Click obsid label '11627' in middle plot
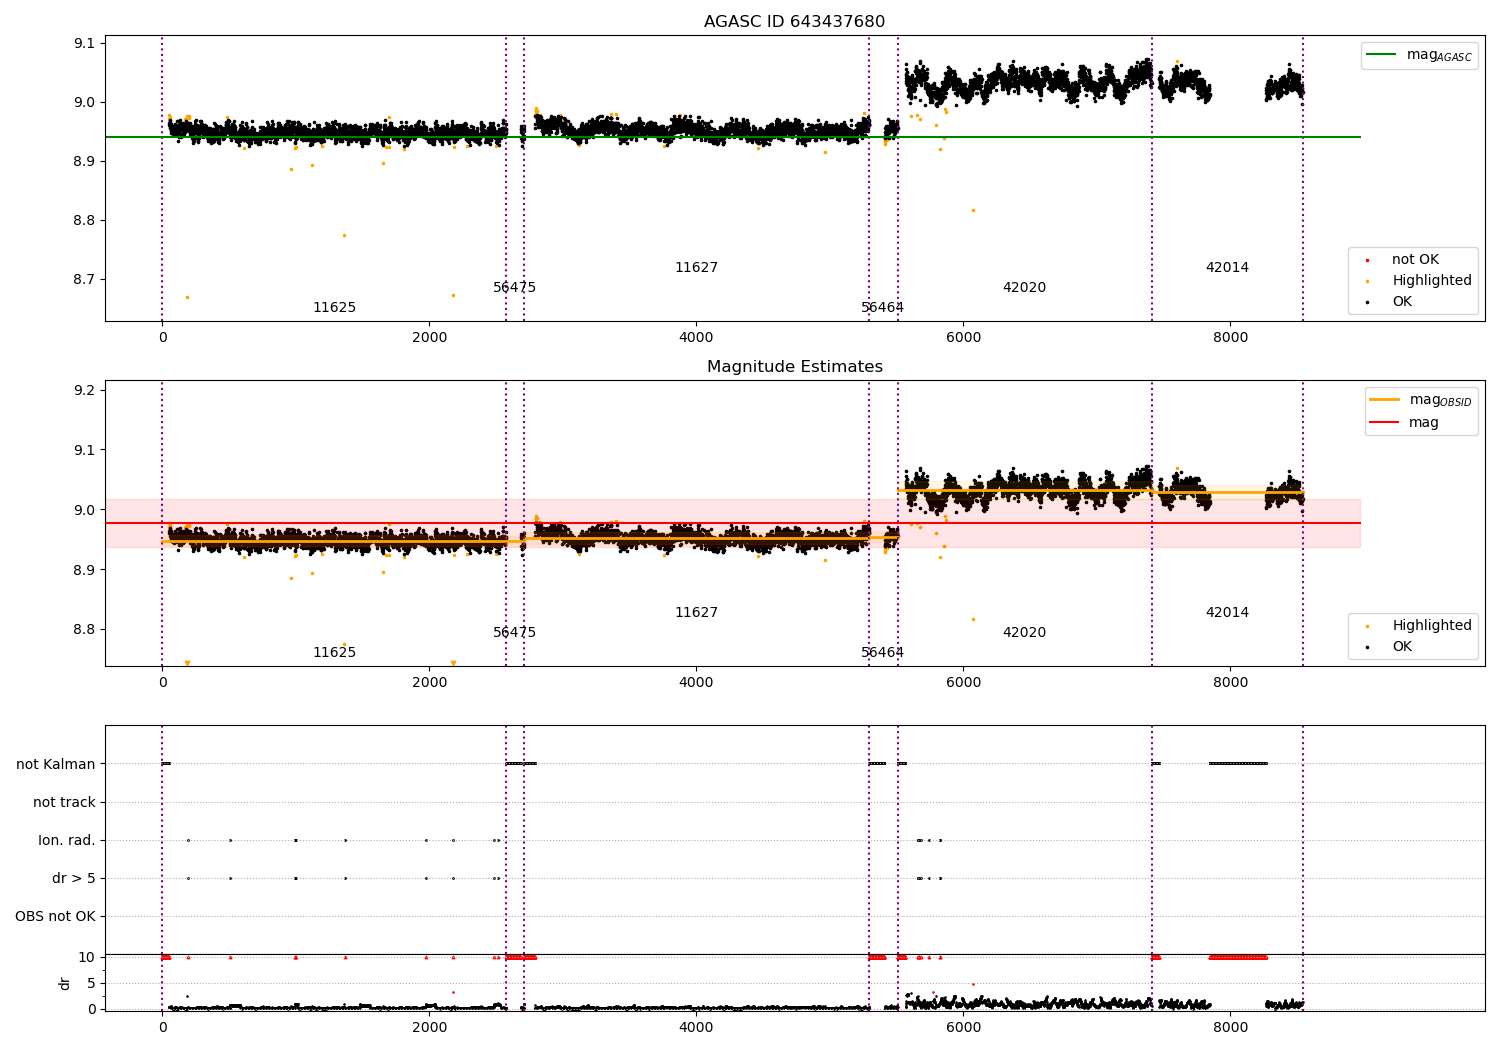1500x1050 pixels. (696, 613)
